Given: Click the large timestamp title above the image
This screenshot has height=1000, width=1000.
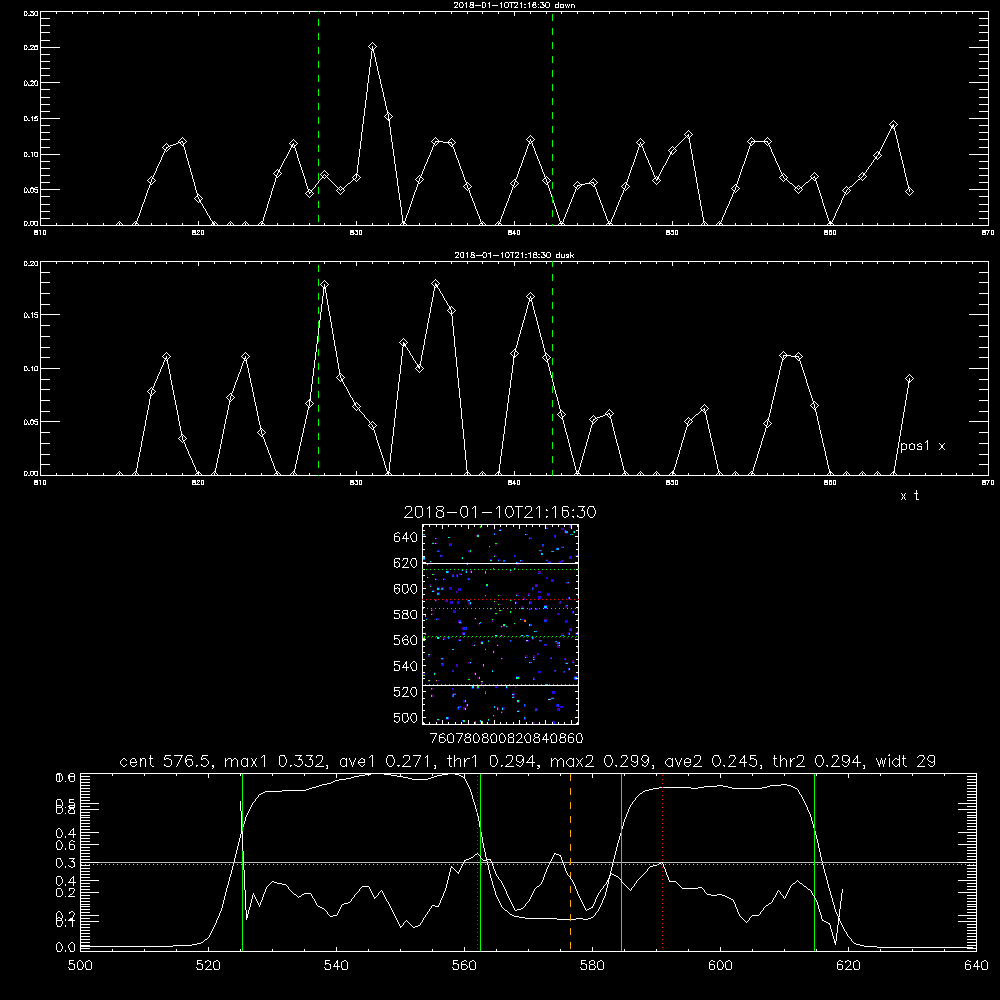Looking at the screenshot, I should click(500, 512).
